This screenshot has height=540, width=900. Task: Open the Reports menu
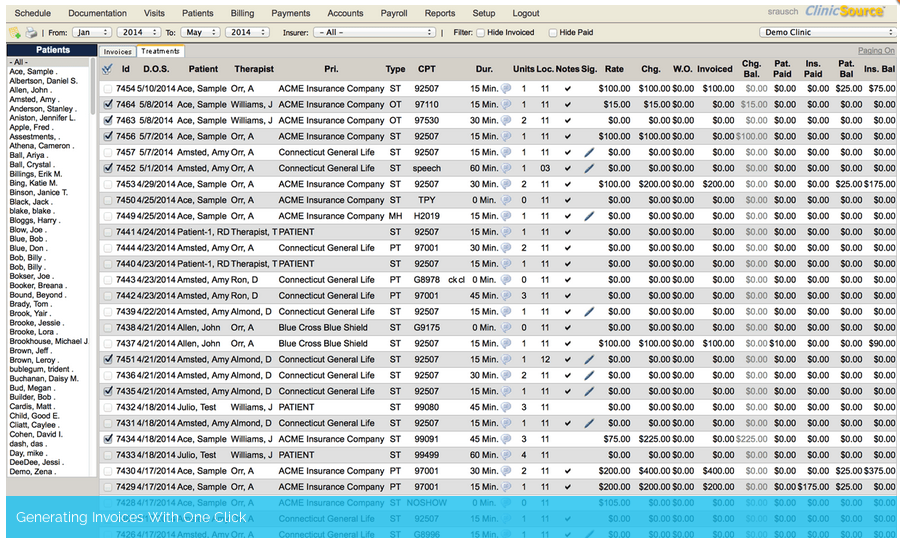coord(440,13)
